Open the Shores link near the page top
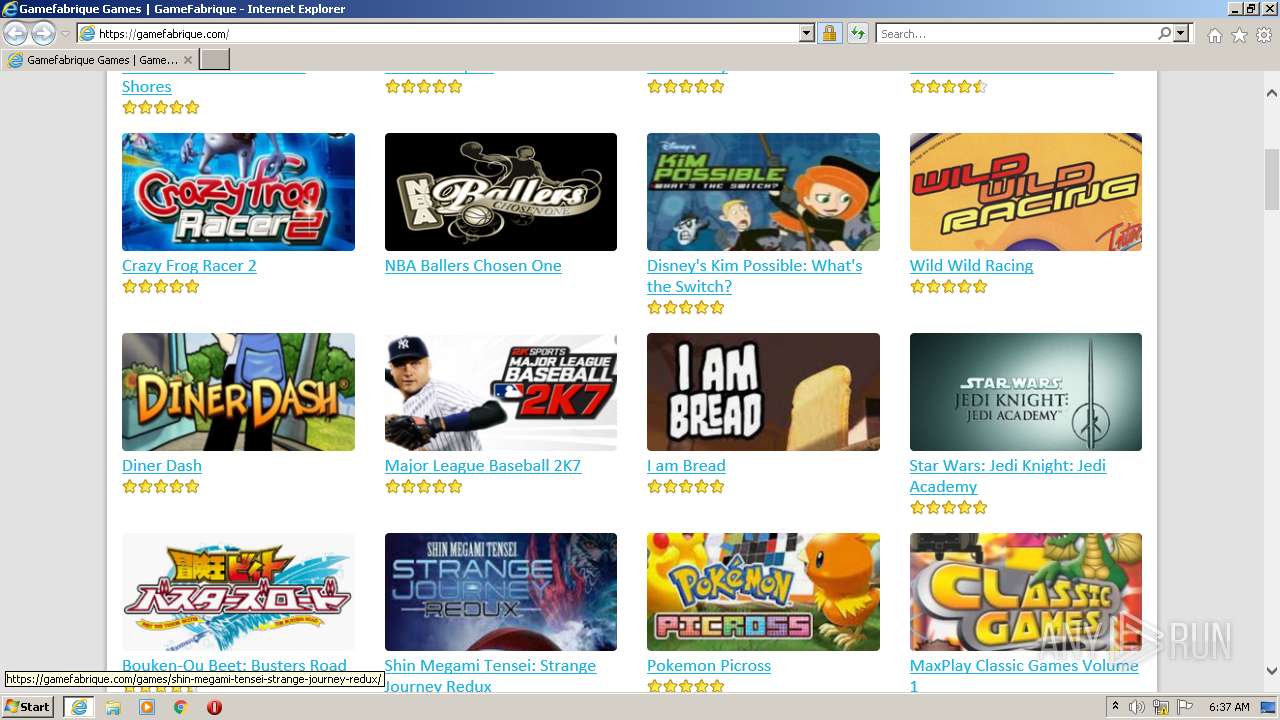The width and height of the screenshot is (1280, 720). (x=147, y=86)
